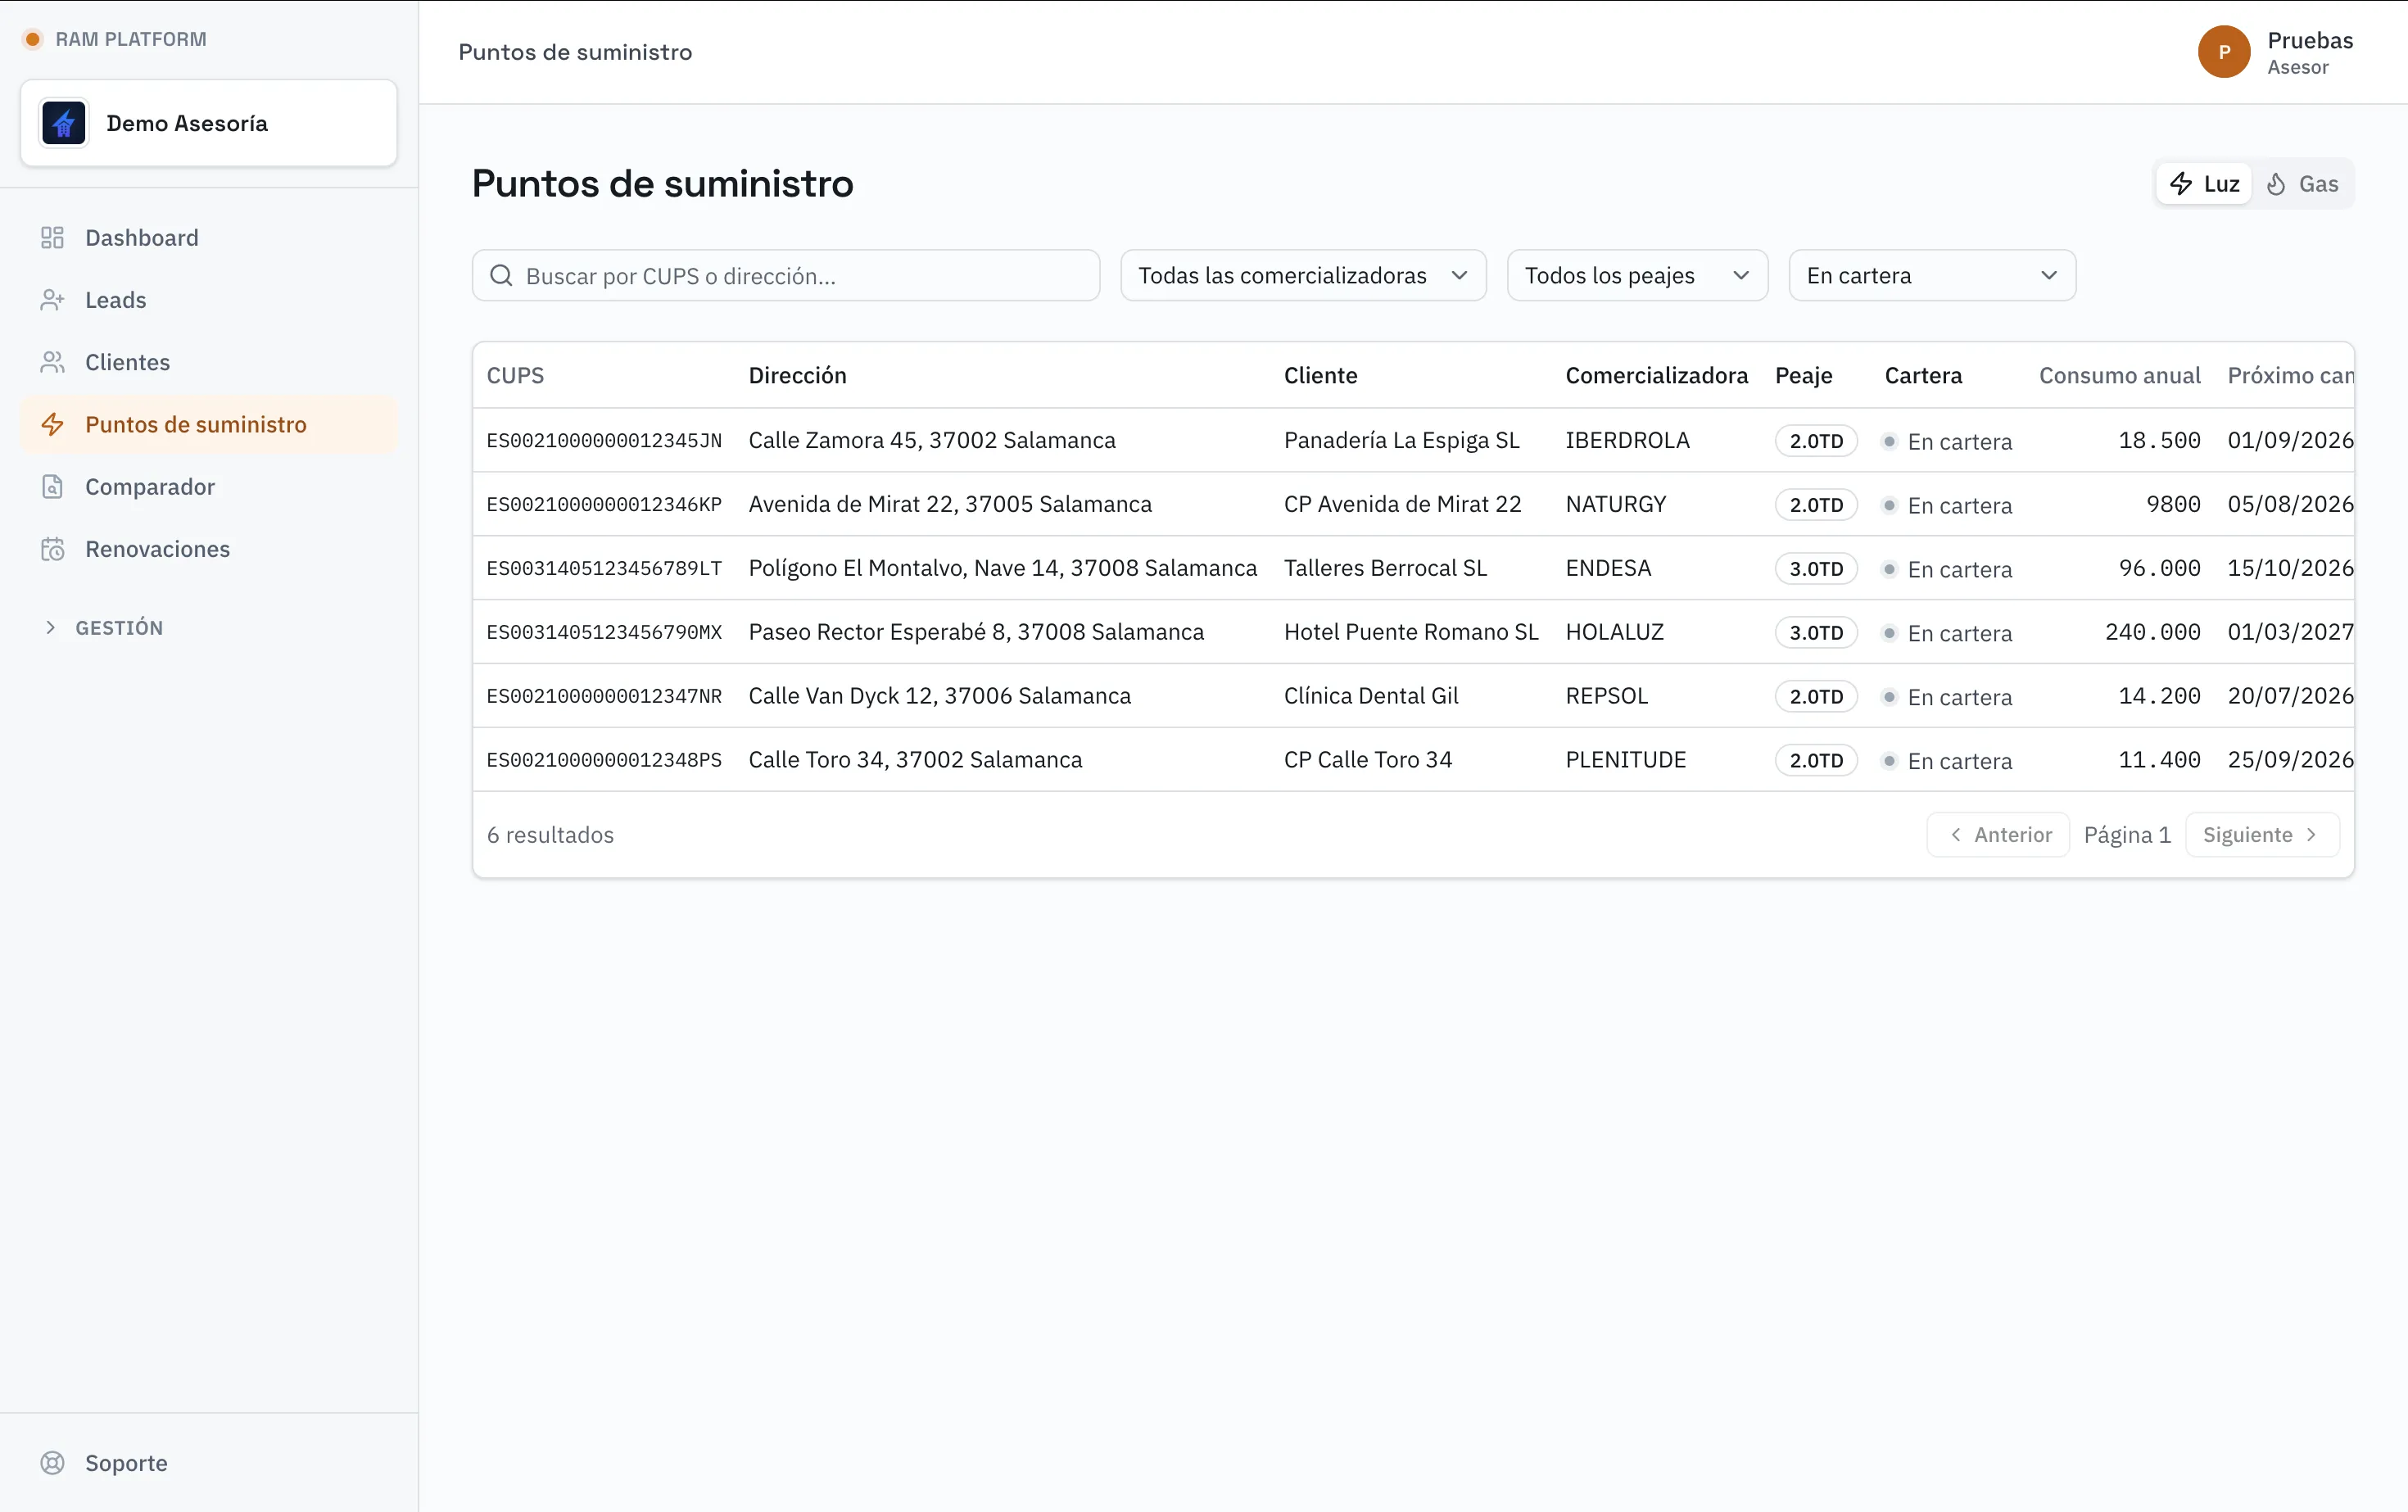Click the Soporte lifebuoy icon

point(52,1463)
